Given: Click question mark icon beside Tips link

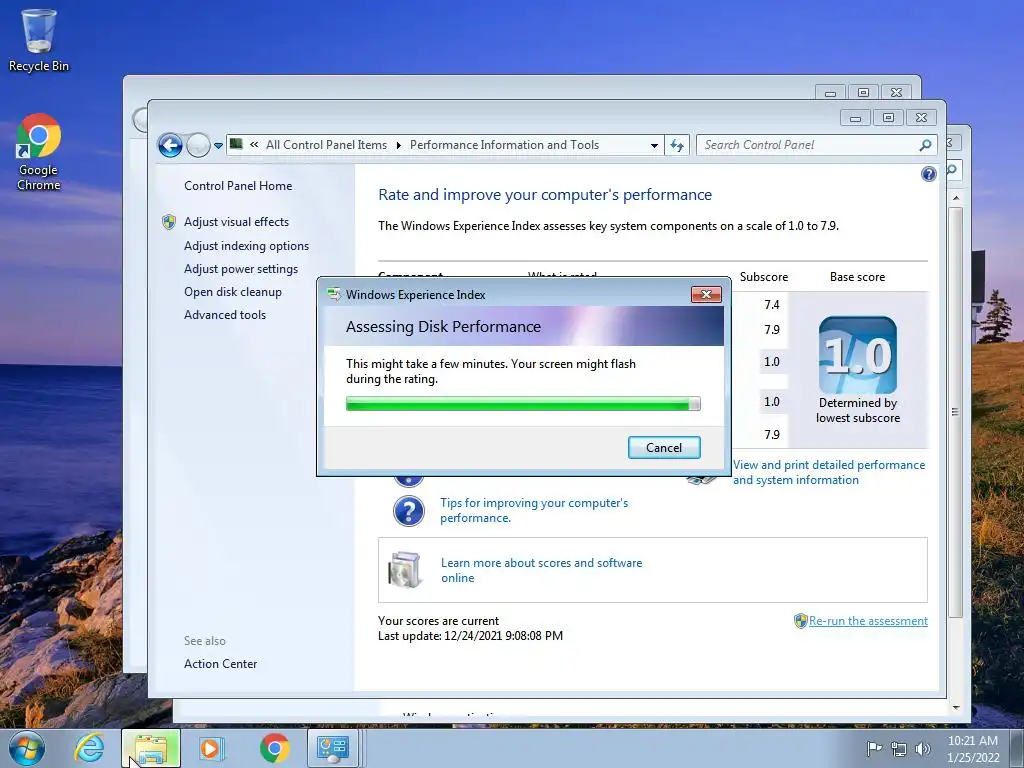Looking at the screenshot, I should 409,511.
